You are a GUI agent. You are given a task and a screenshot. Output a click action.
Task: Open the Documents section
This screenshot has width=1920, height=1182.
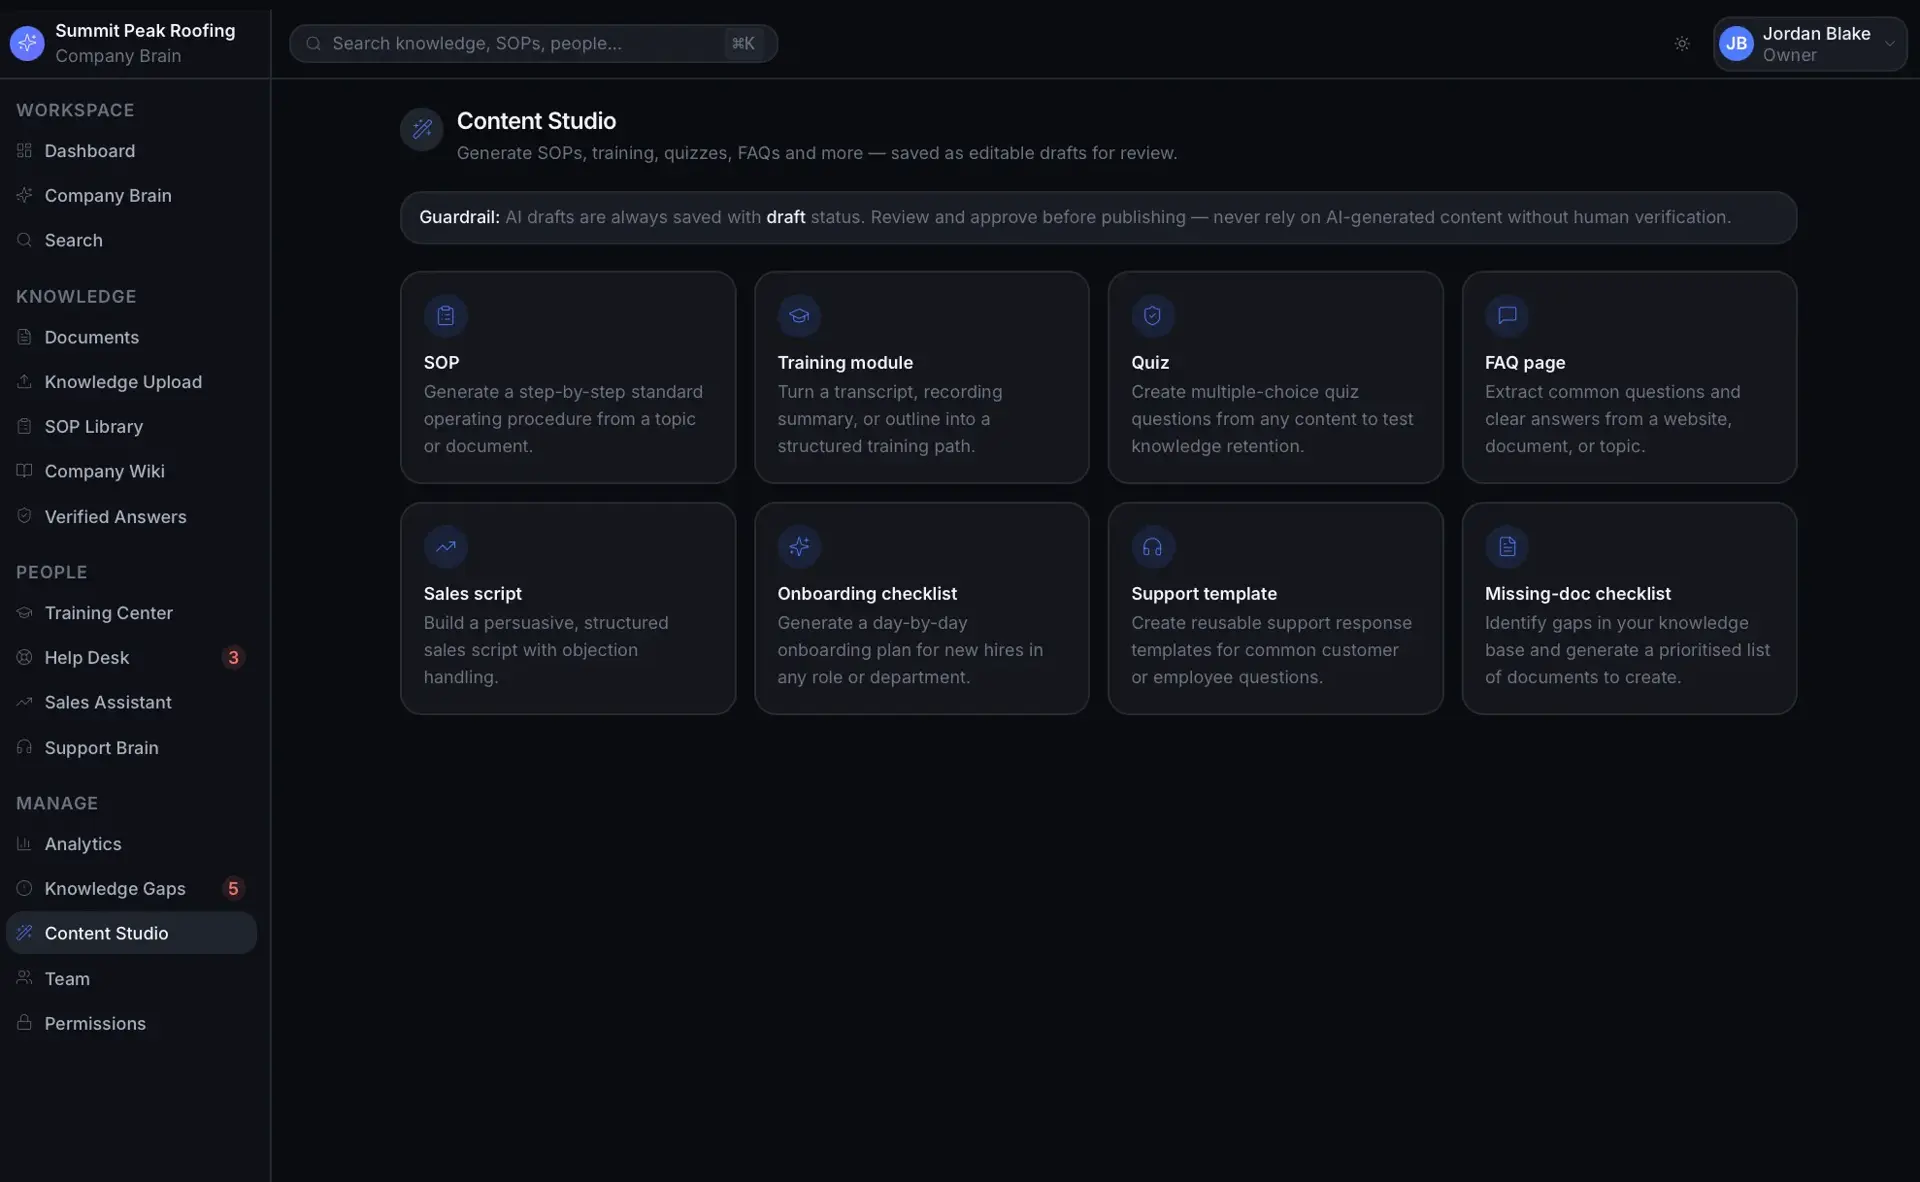click(x=131, y=337)
